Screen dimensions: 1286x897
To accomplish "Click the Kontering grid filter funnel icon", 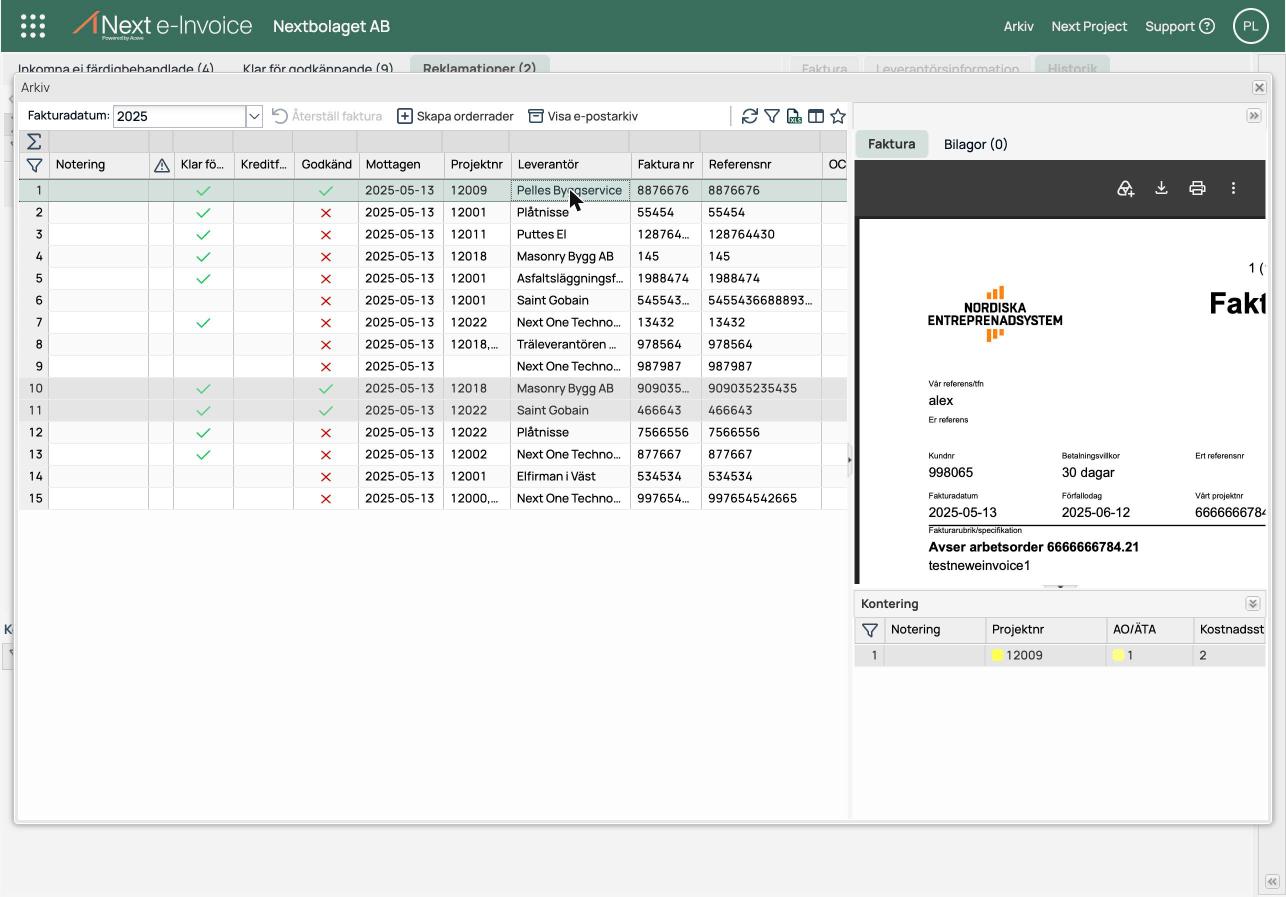I will pyautogui.click(x=870, y=630).
